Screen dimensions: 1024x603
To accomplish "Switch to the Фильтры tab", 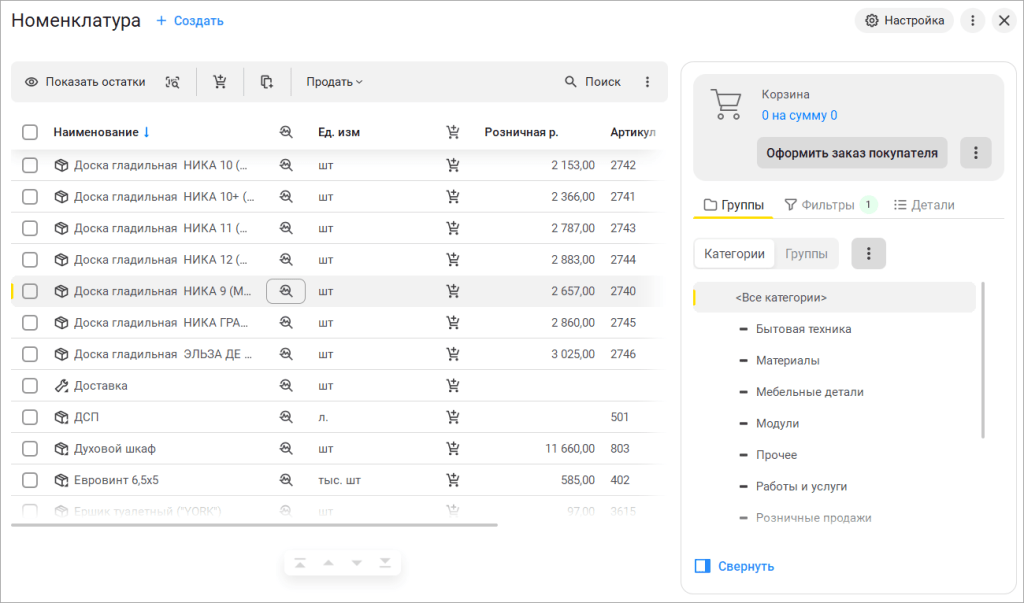I will tap(819, 205).
